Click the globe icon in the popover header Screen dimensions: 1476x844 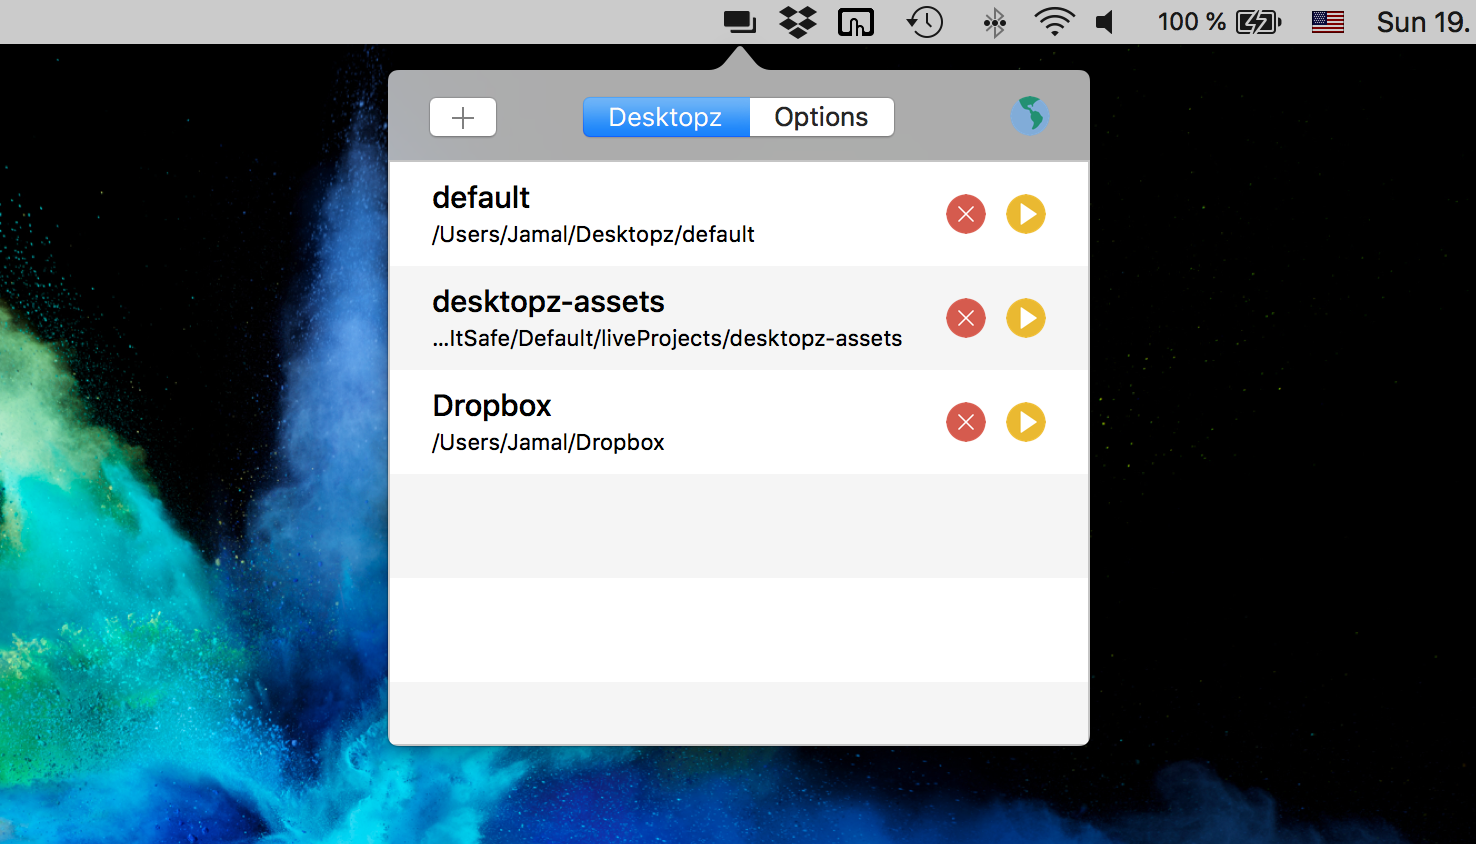tap(1029, 116)
